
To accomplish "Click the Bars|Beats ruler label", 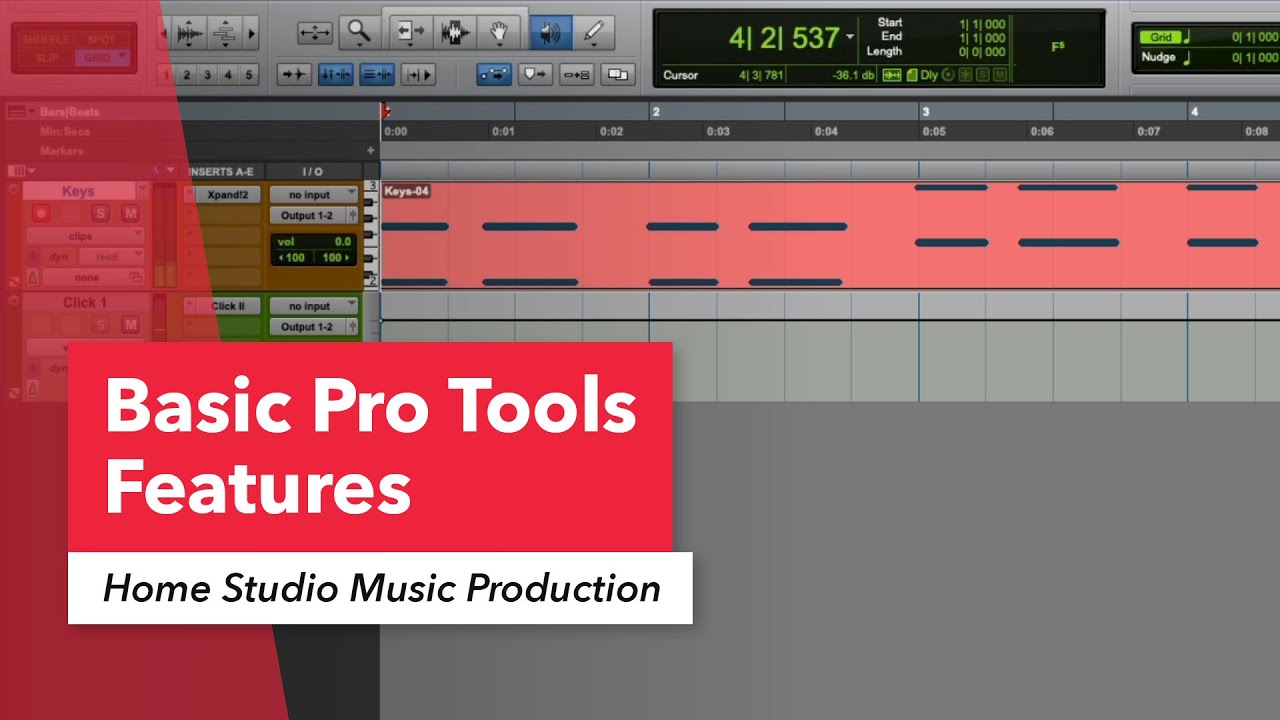I will pos(69,112).
